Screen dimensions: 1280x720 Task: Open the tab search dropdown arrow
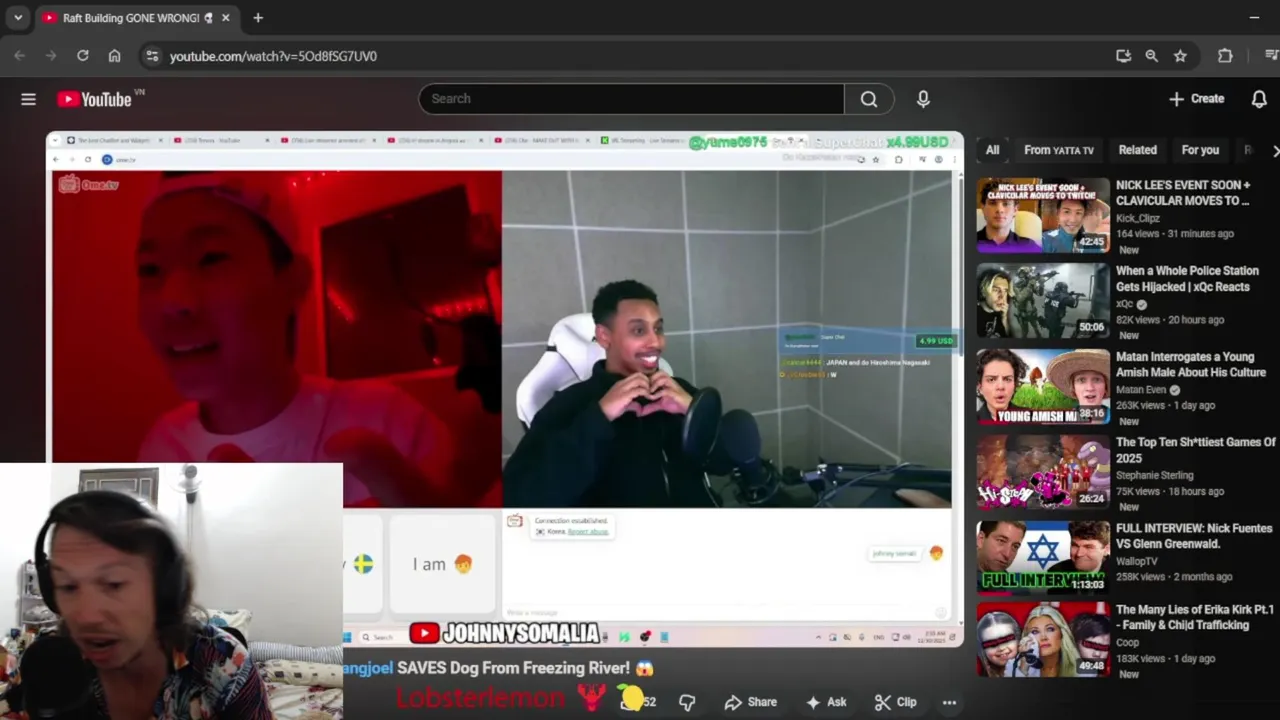[18, 18]
